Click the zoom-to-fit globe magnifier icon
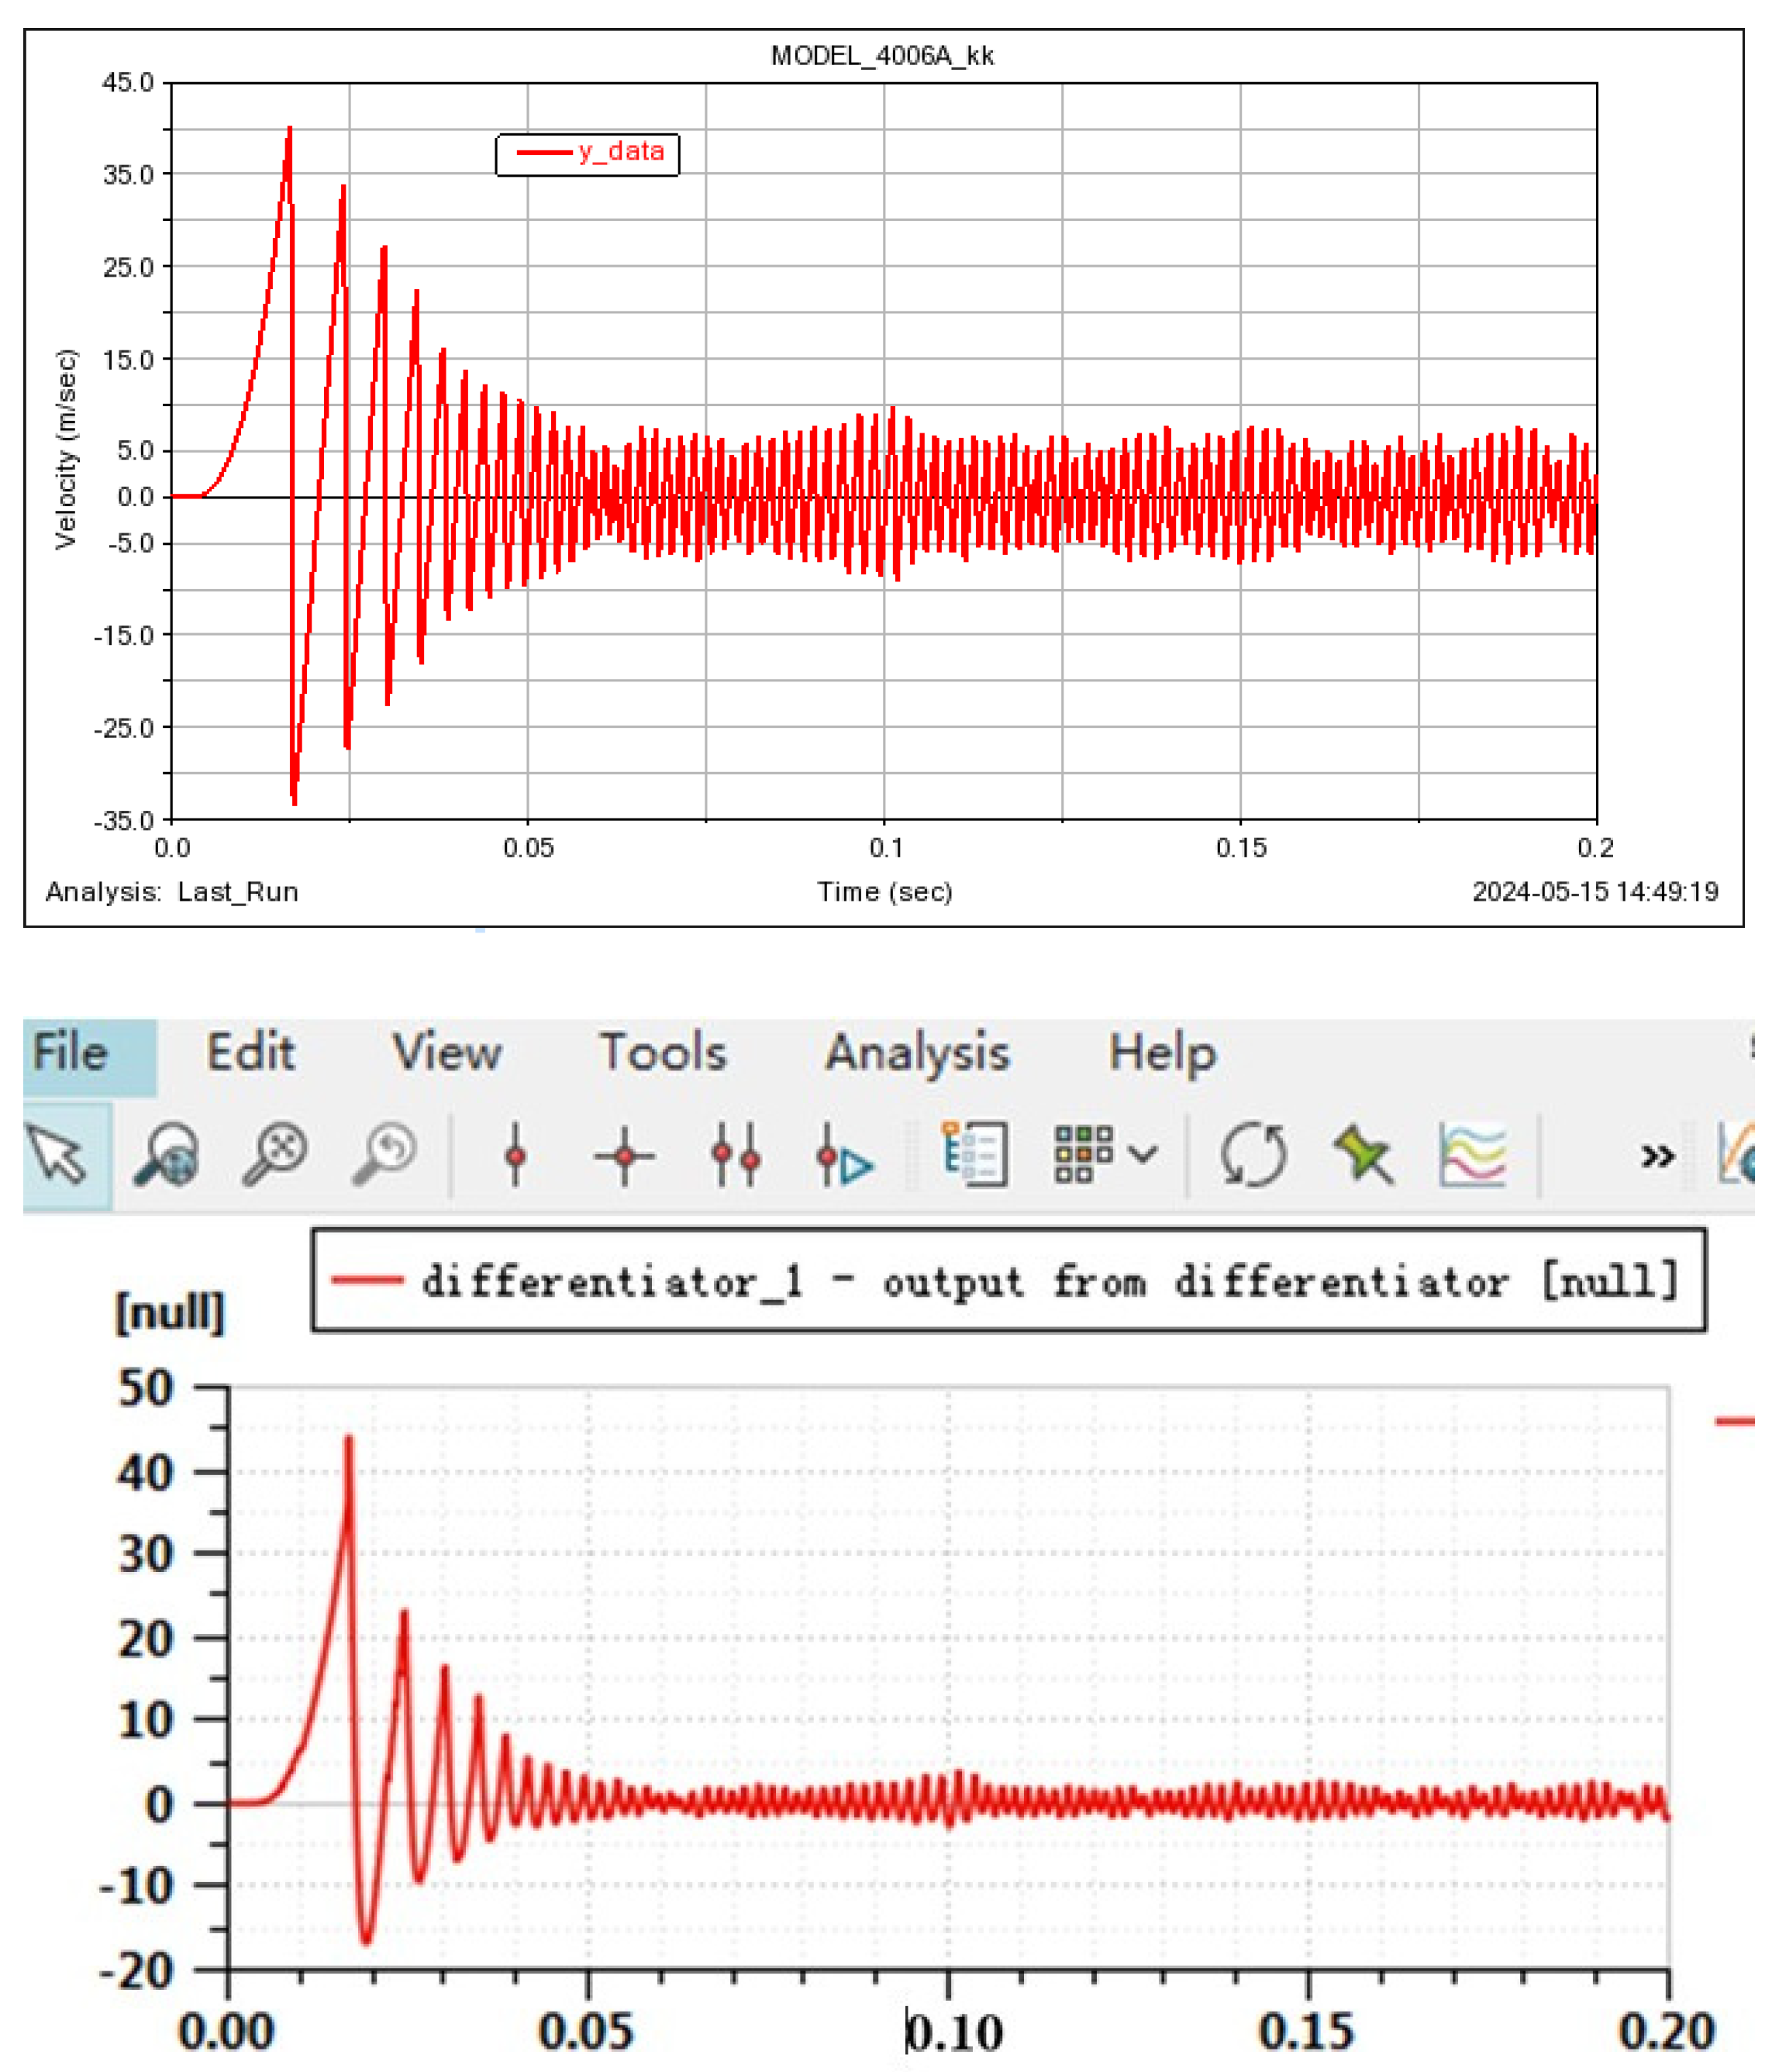 [x=166, y=1155]
